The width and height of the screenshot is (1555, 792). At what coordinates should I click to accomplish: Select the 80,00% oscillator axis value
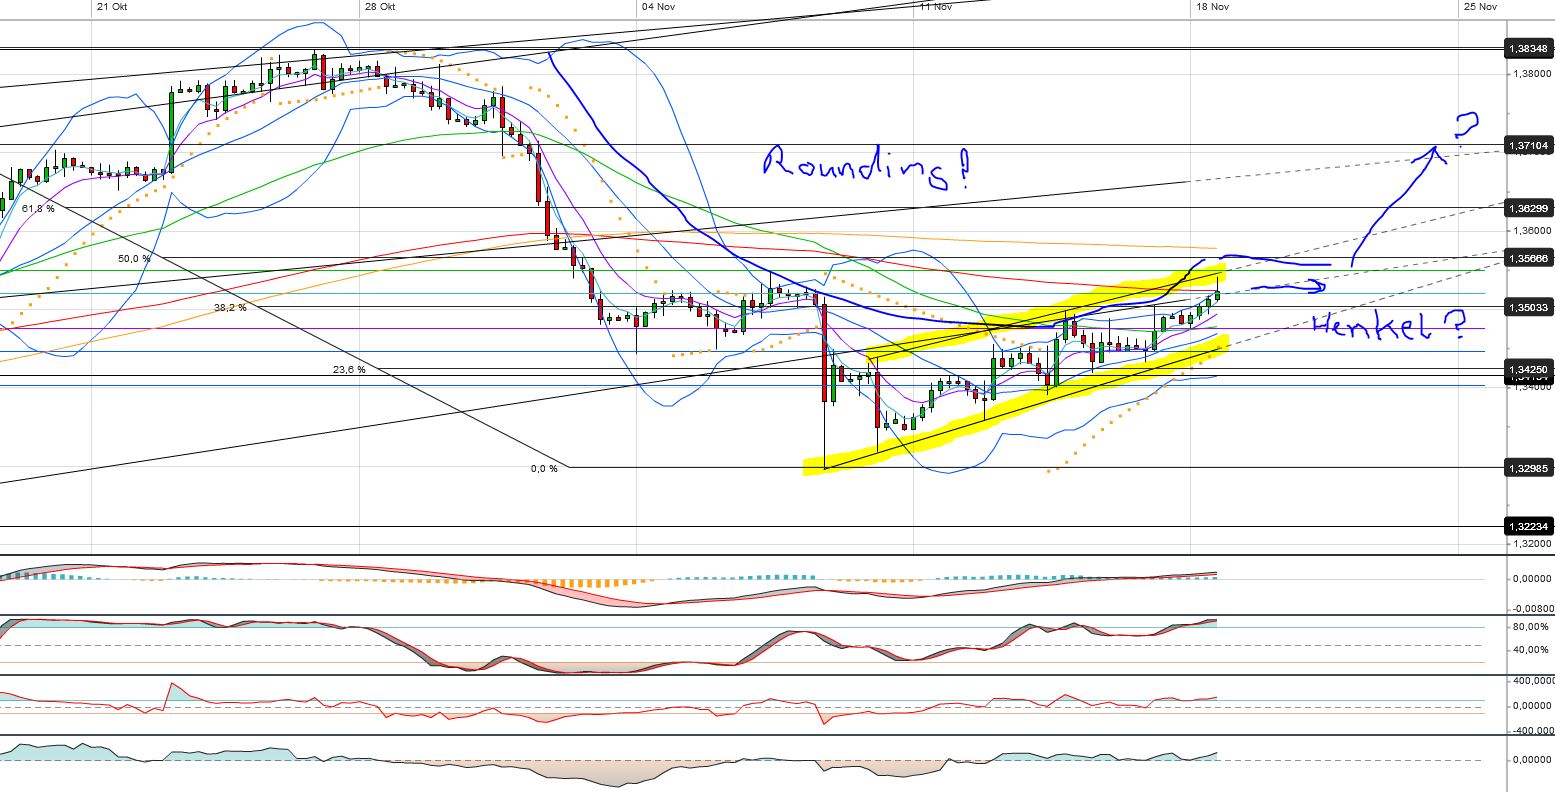[x=1533, y=627]
